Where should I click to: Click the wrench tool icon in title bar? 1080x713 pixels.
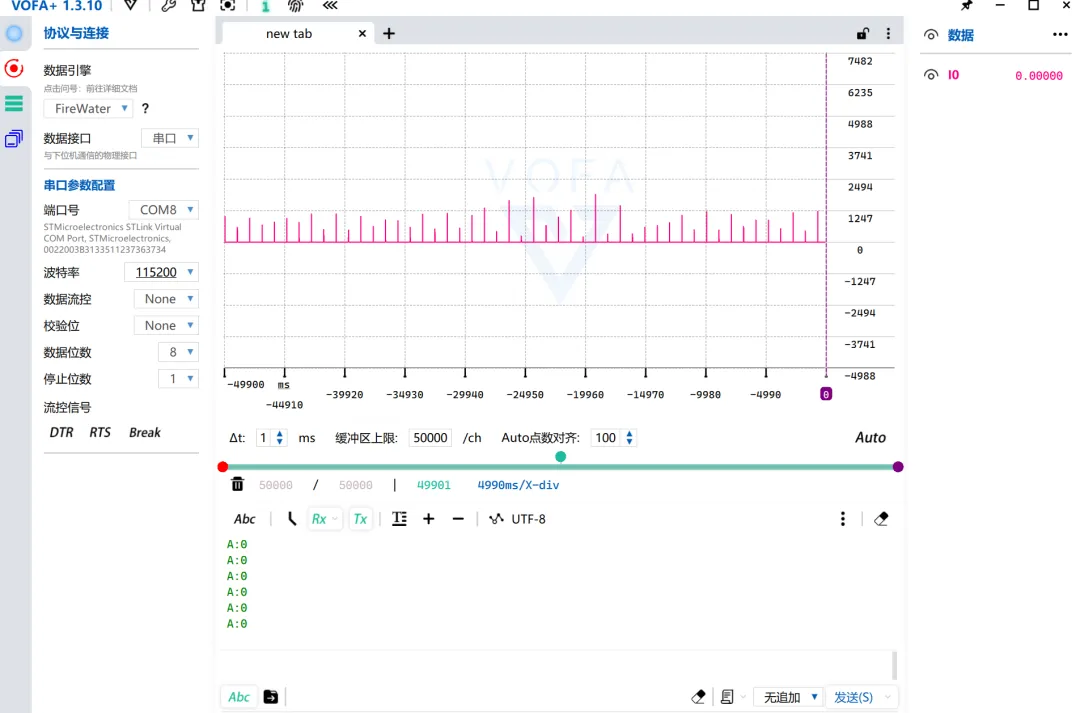[x=168, y=6]
